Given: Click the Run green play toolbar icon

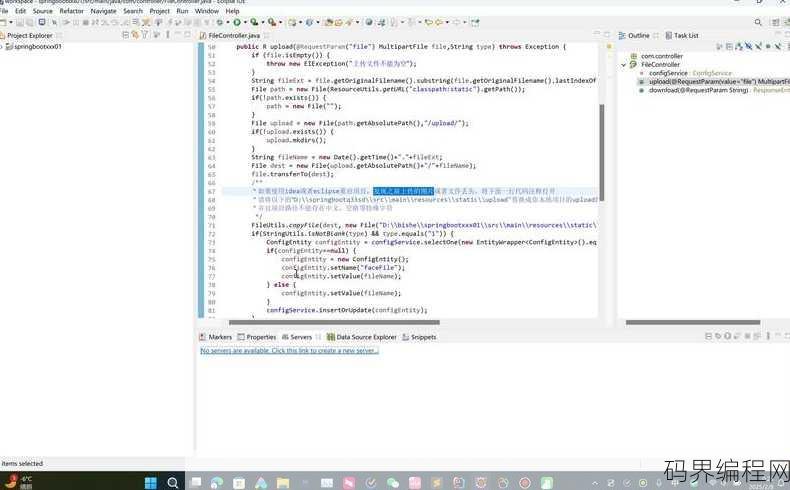Looking at the screenshot, I should (237, 22).
